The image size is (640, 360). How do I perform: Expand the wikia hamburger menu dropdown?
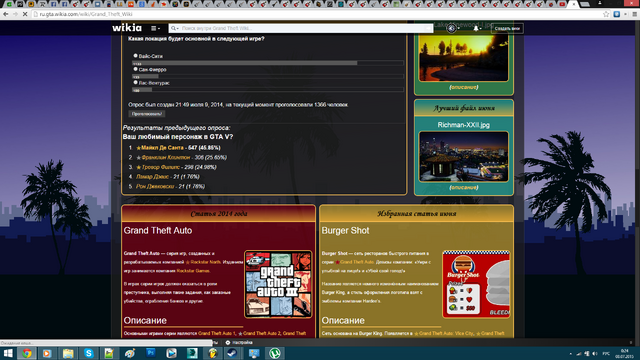pyautogui.click(x=155, y=28)
